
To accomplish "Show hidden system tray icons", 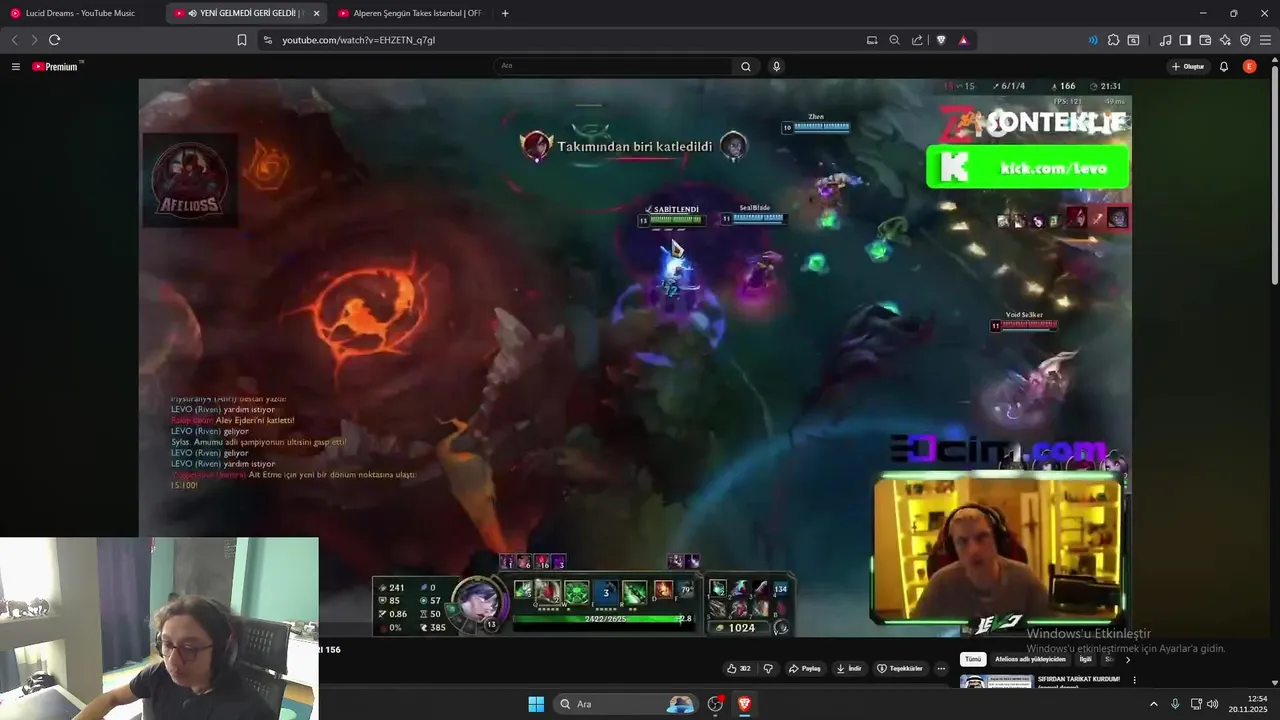I will point(1153,704).
